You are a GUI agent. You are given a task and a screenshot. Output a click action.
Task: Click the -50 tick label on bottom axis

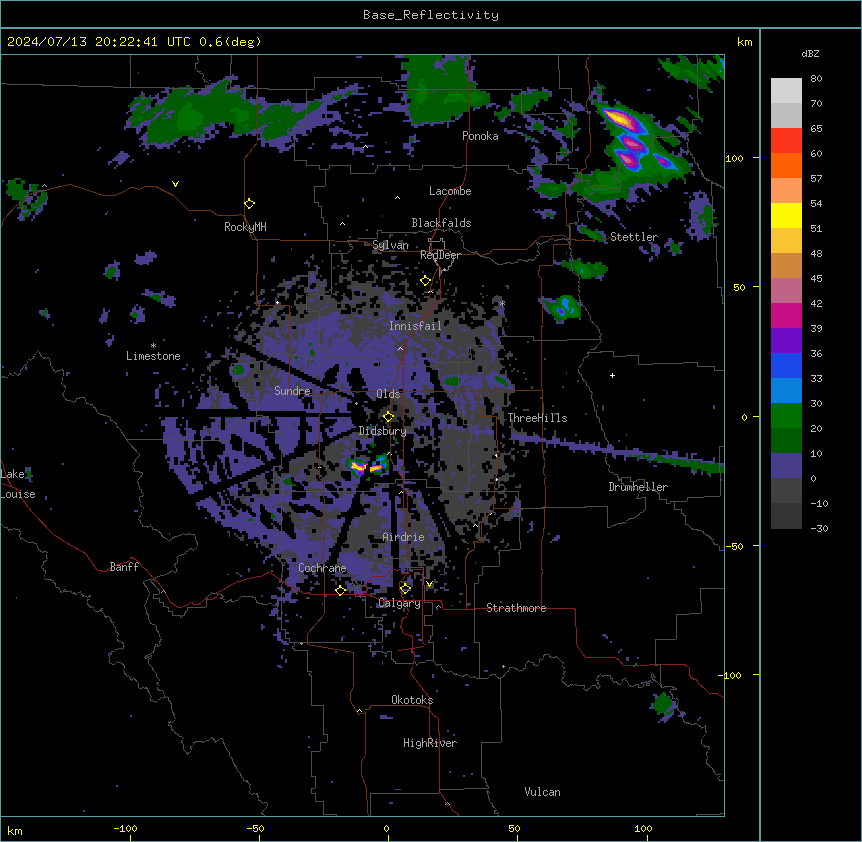pyautogui.click(x=255, y=828)
